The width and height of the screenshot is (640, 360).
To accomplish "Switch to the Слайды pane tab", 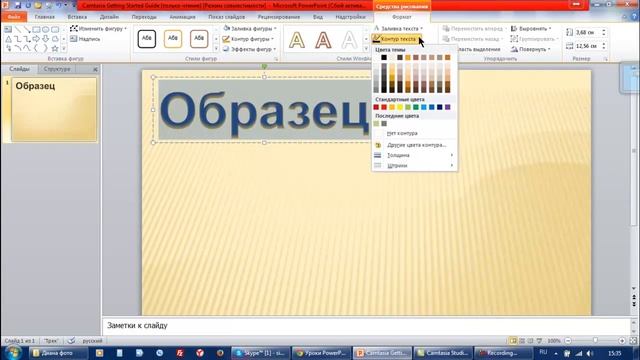I will [20, 69].
